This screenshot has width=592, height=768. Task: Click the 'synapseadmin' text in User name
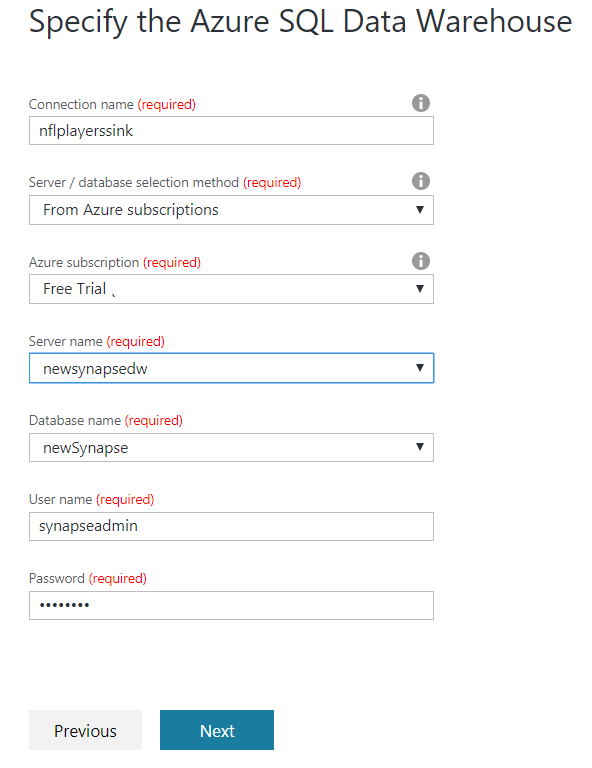(88, 526)
